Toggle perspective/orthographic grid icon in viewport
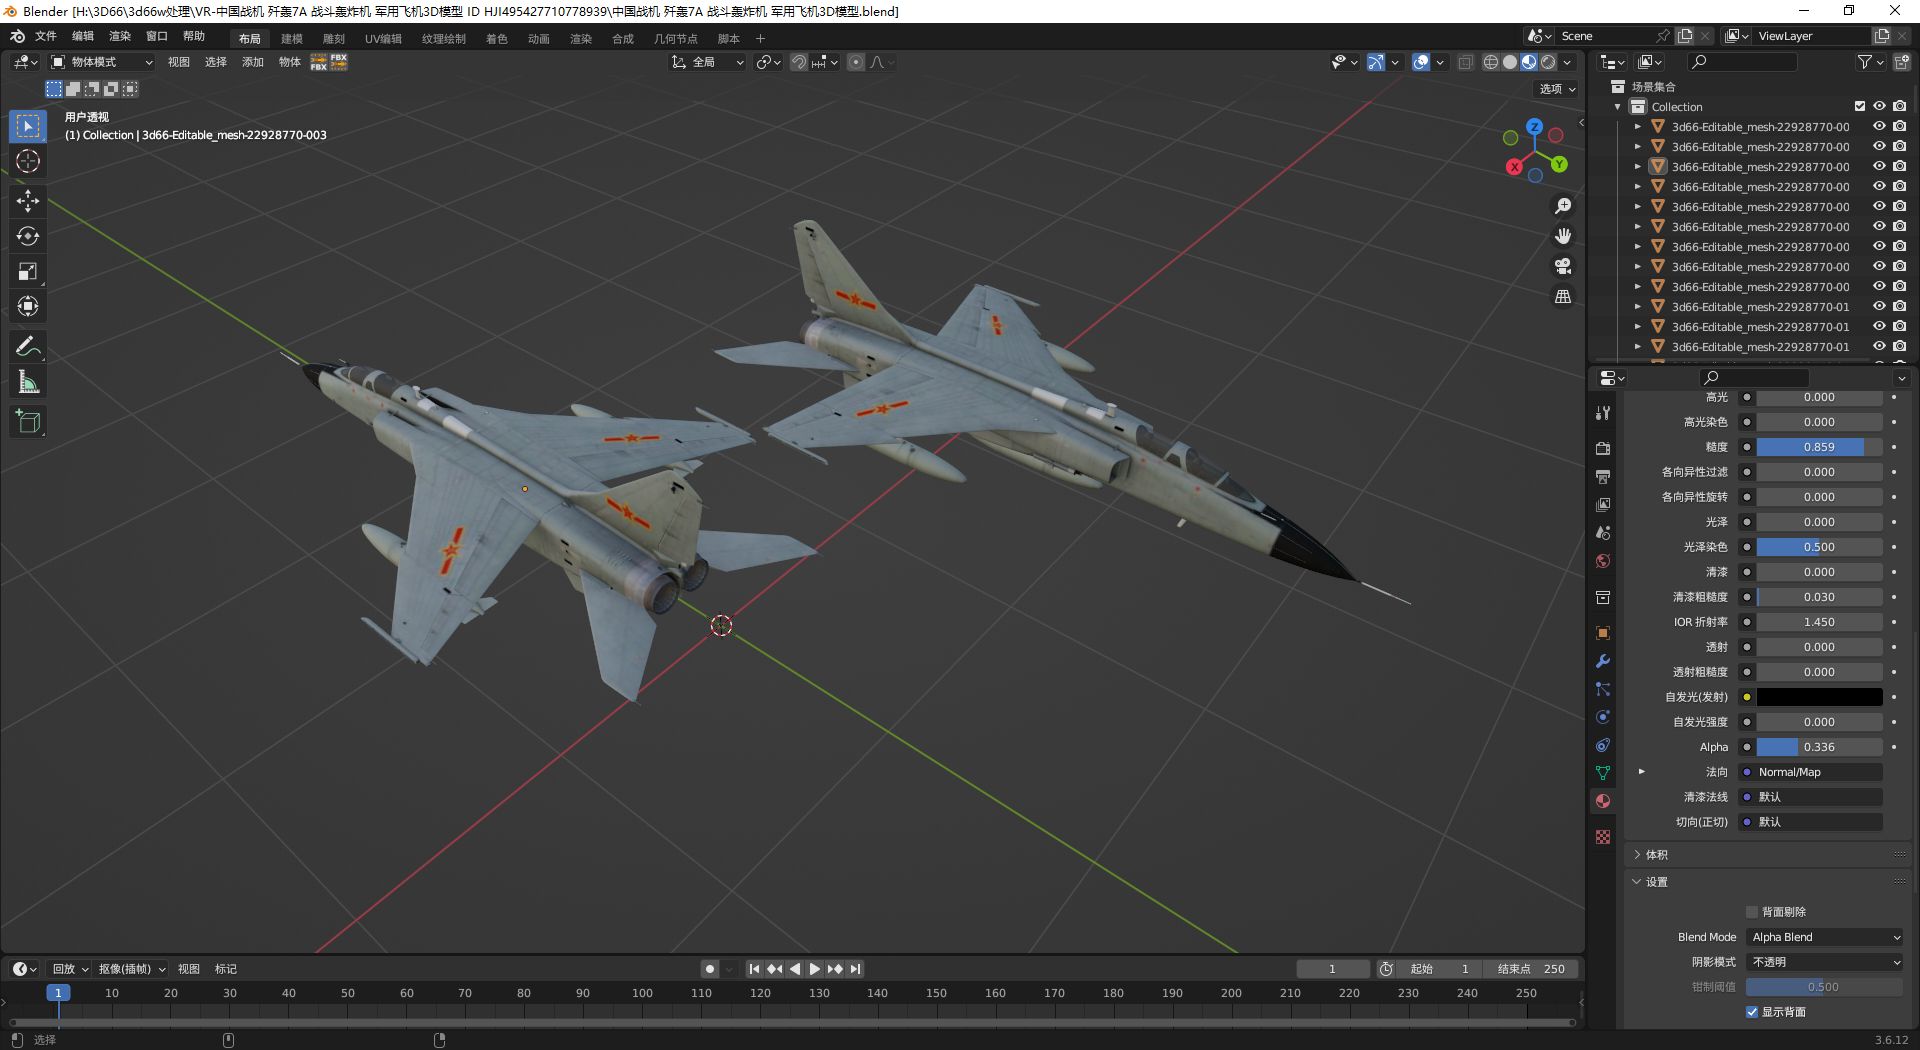 (1563, 297)
